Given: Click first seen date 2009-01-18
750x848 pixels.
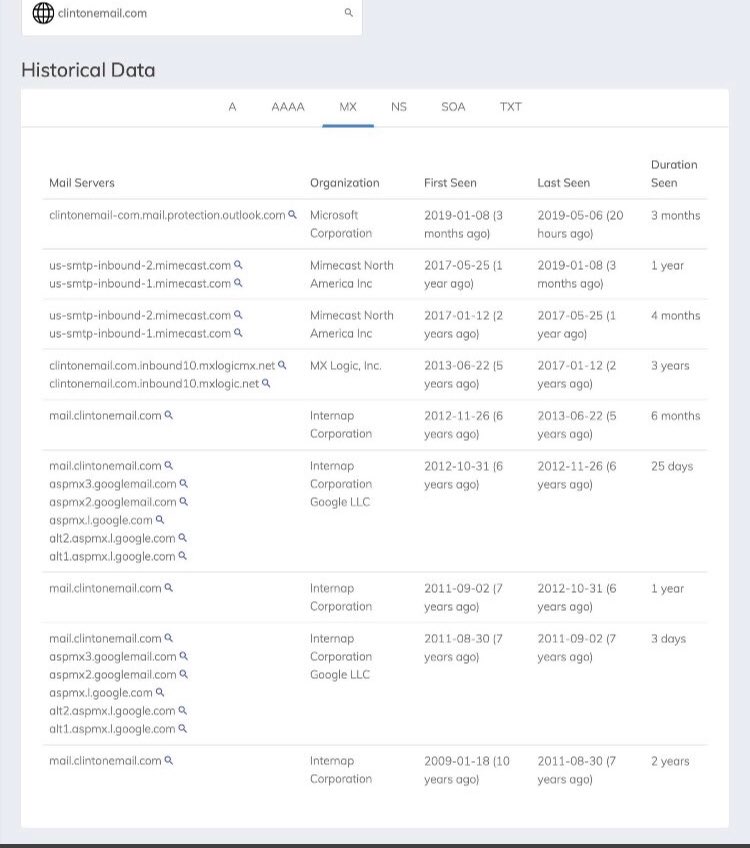Looking at the screenshot, I should (x=467, y=770).
